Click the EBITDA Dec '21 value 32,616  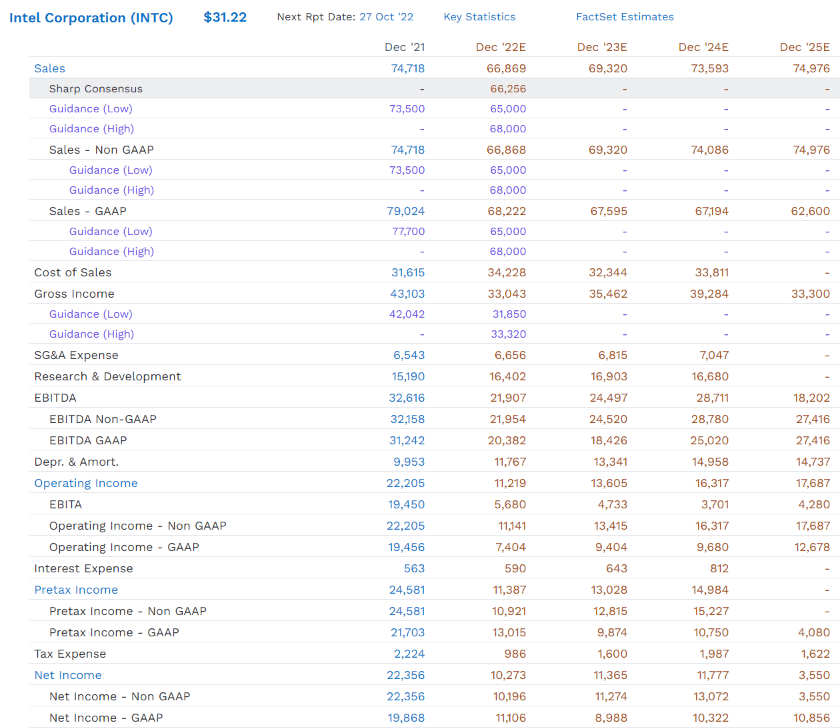point(407,398)
